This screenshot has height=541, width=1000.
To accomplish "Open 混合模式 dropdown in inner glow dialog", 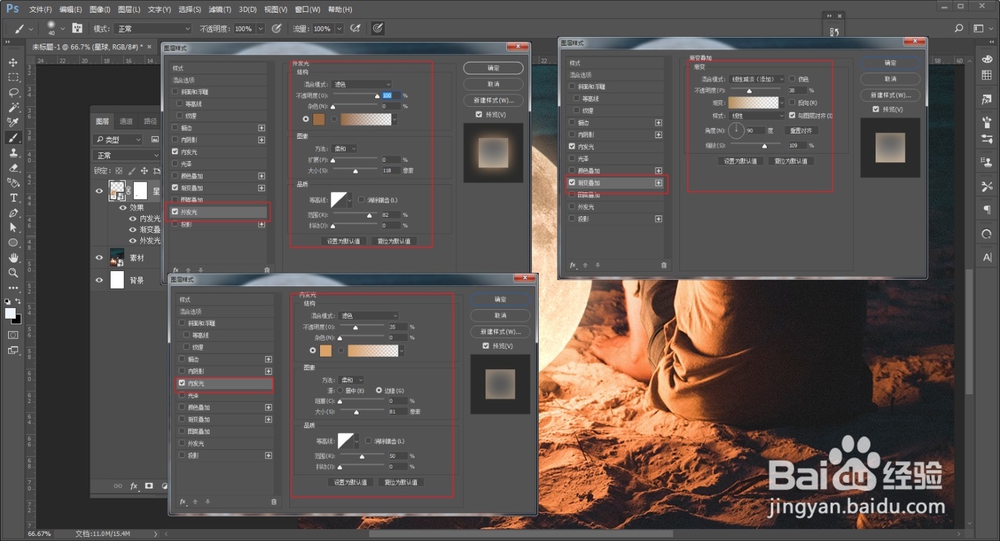I will coord(369,316).
